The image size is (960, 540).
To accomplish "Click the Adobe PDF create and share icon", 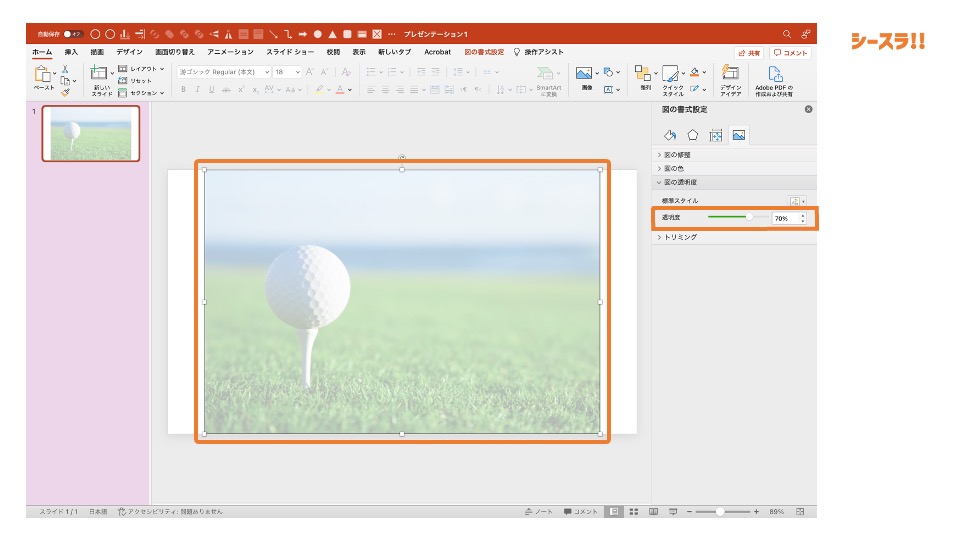I will pos(774,74).
